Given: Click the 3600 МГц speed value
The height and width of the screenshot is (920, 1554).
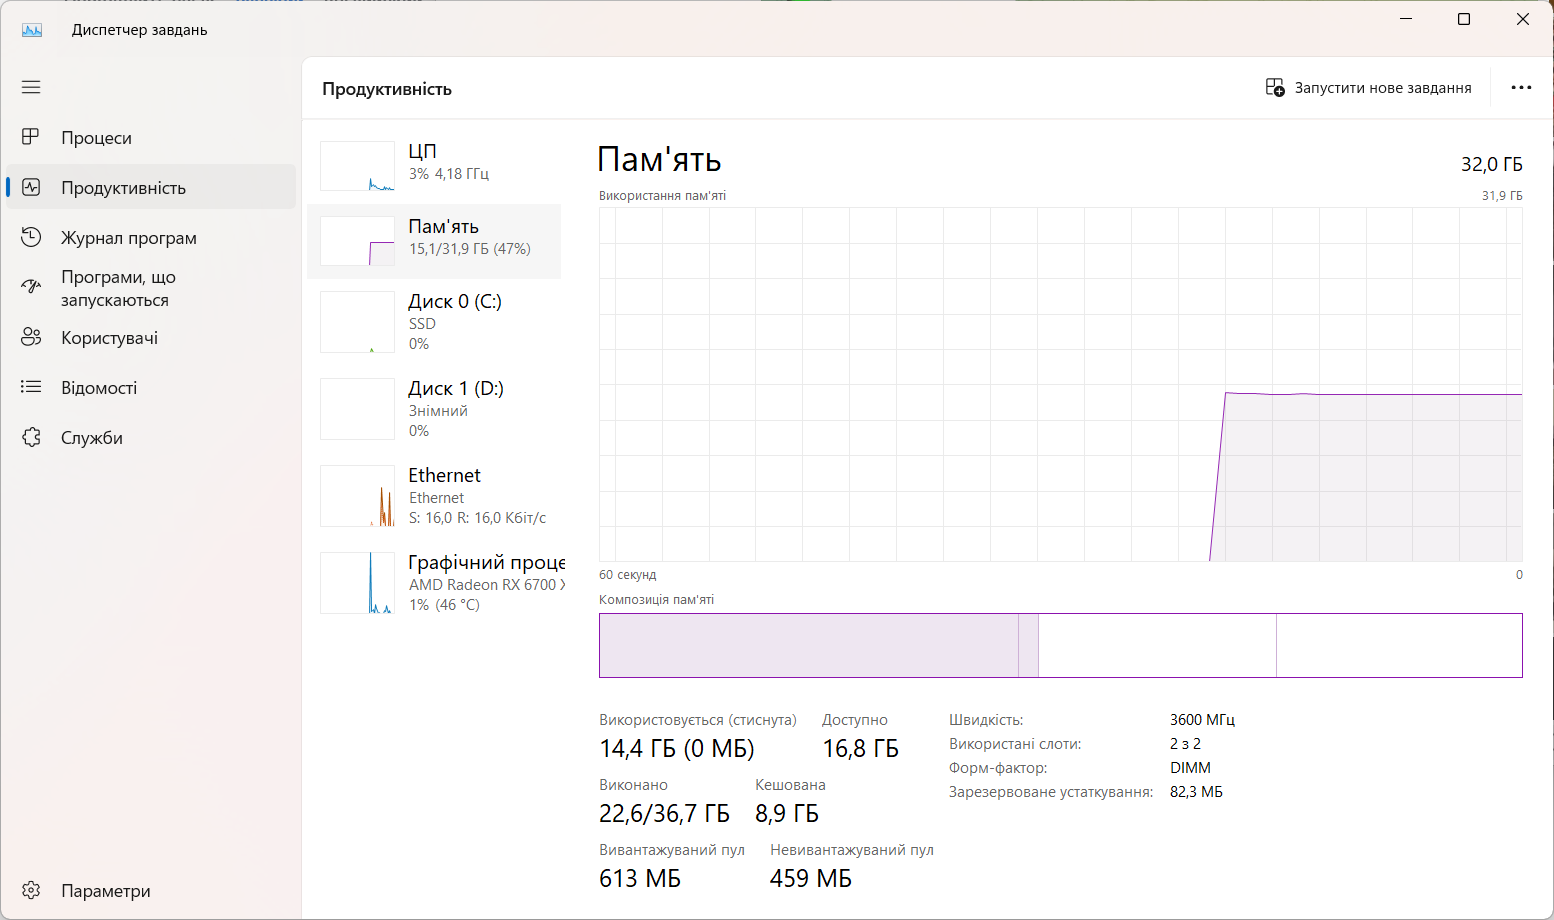Looking at the screenshot, I should click(x=1202, y=720).
